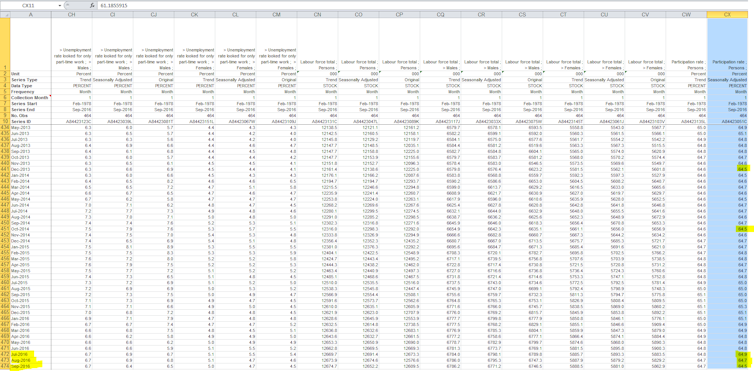Select row header 1
Screen dimensions: 754x371
point(5,44)
